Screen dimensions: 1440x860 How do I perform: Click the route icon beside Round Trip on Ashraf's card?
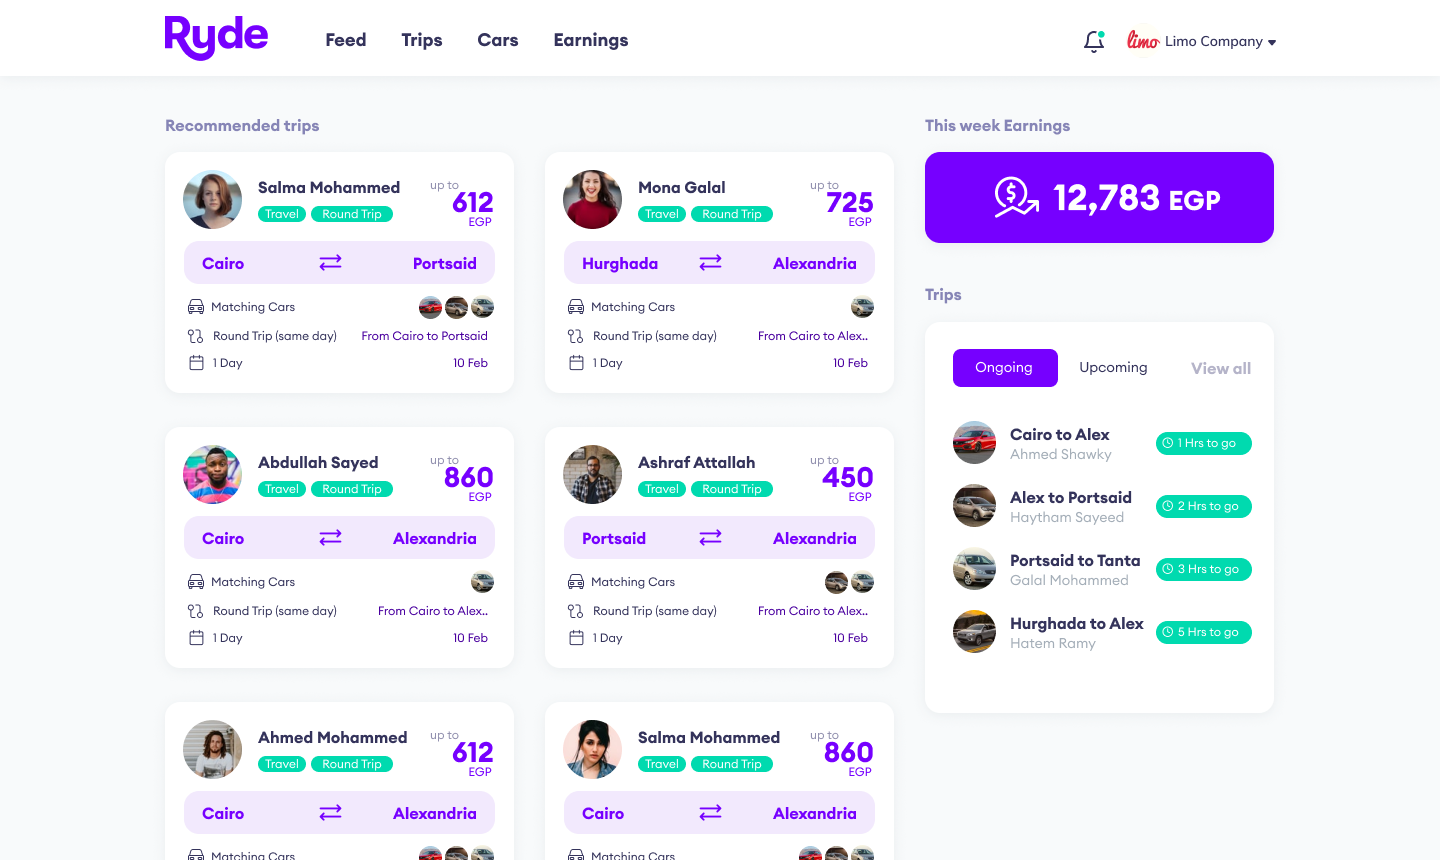576,610
